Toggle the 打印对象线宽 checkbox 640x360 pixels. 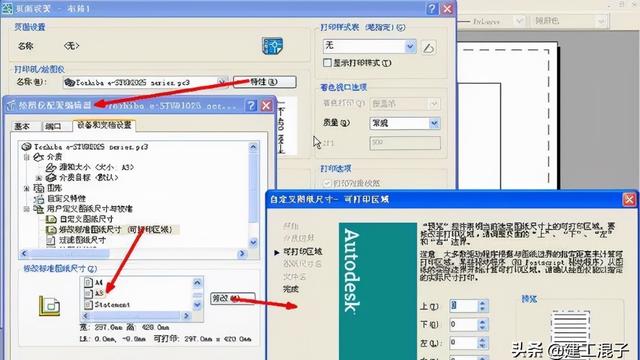point(327,183)
